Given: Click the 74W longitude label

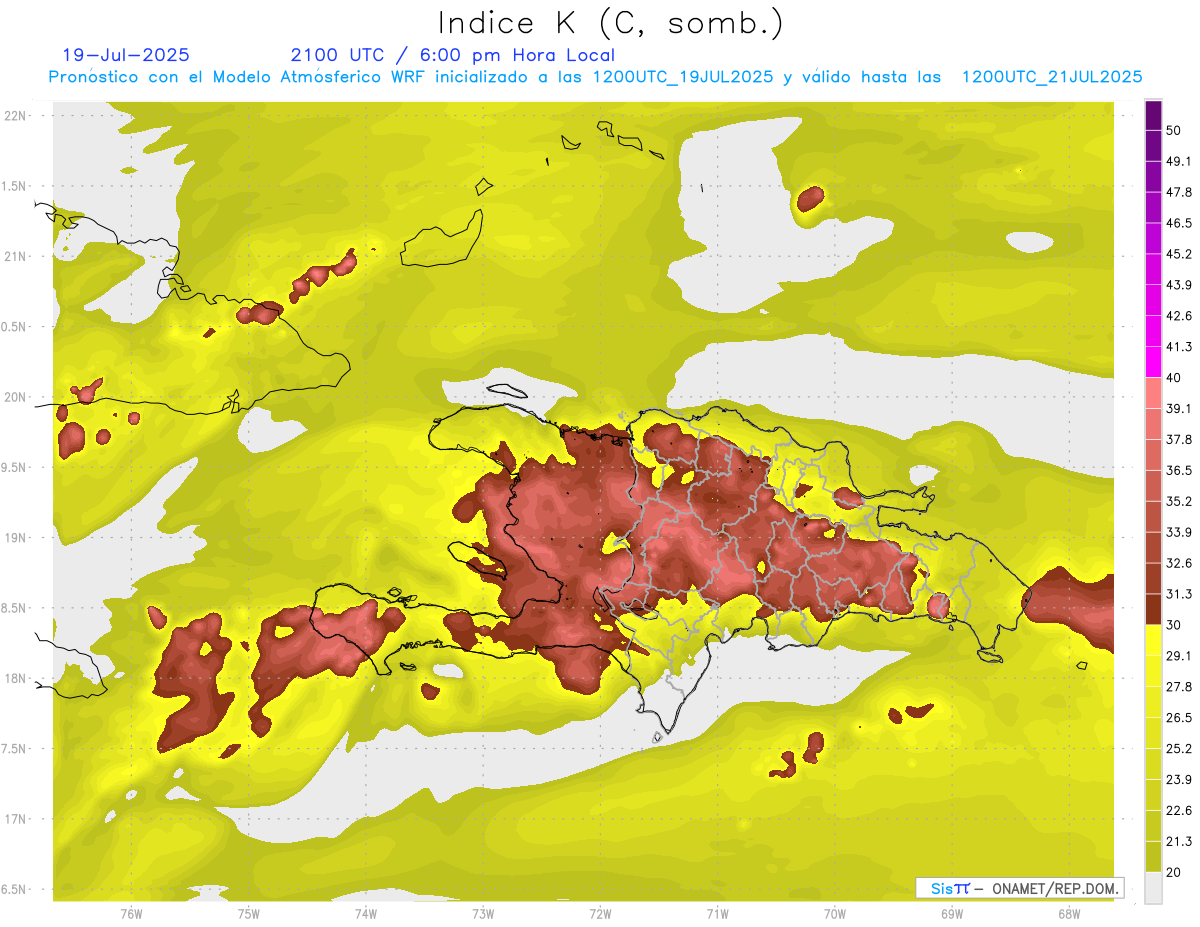Looking at the screenshot, I should [x=366, y=914].
